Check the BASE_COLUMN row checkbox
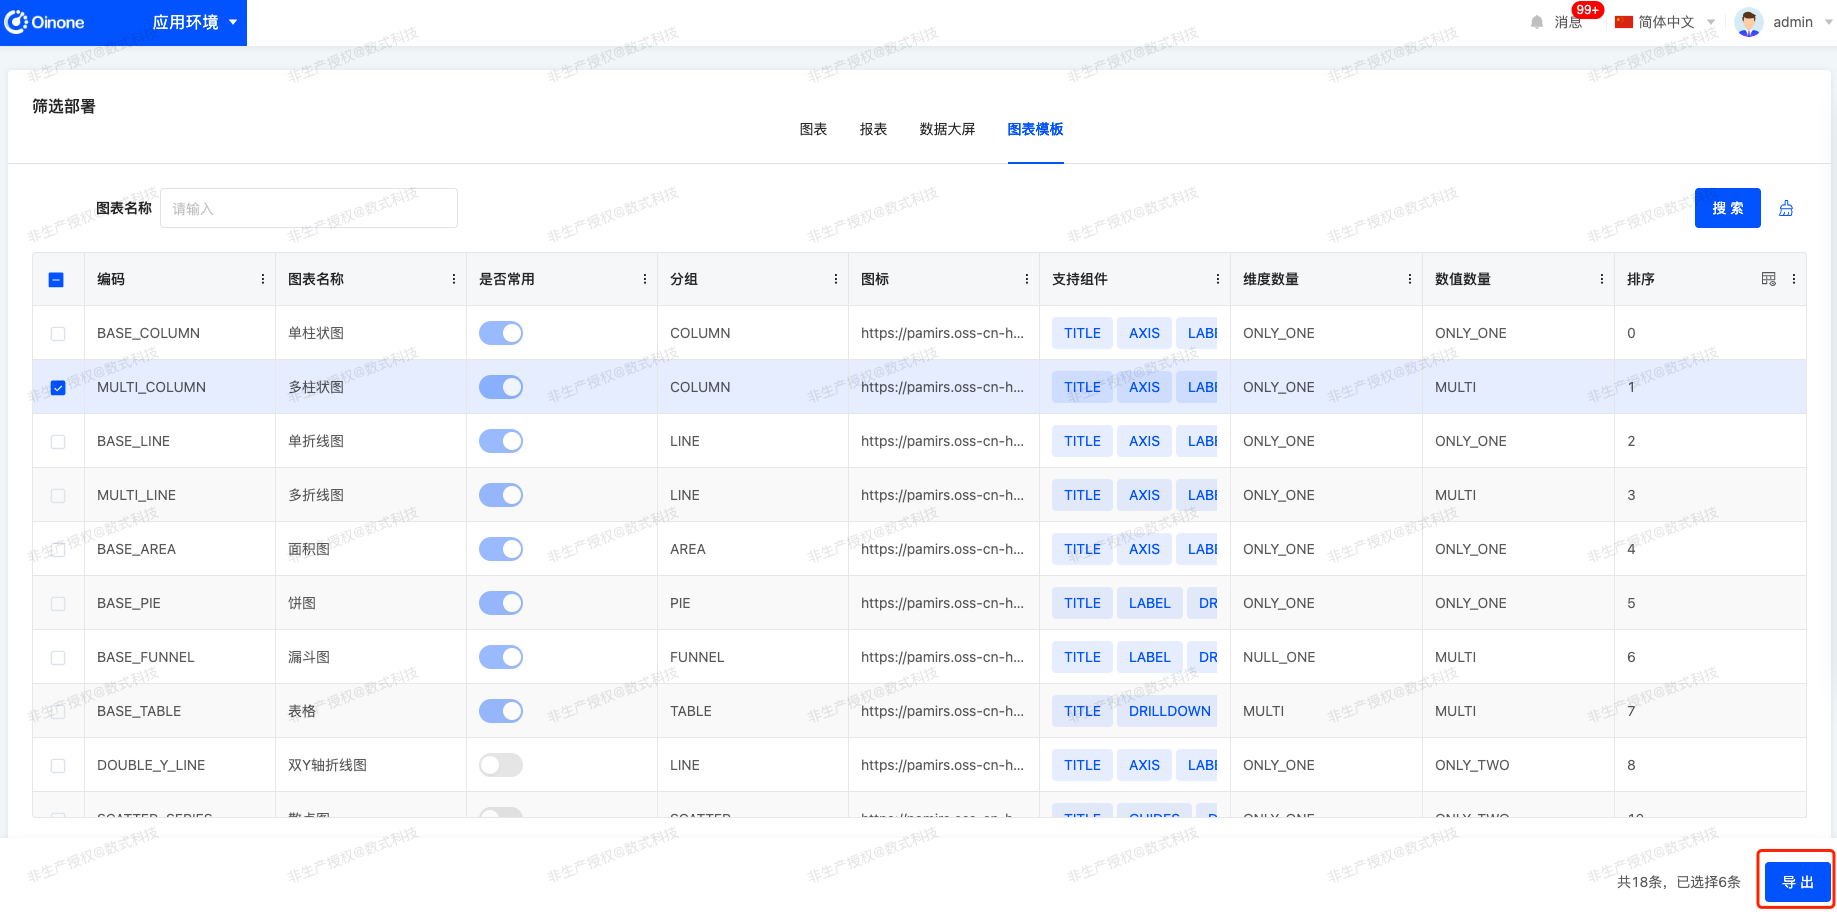1837x920 pixels. pos(58,334)
